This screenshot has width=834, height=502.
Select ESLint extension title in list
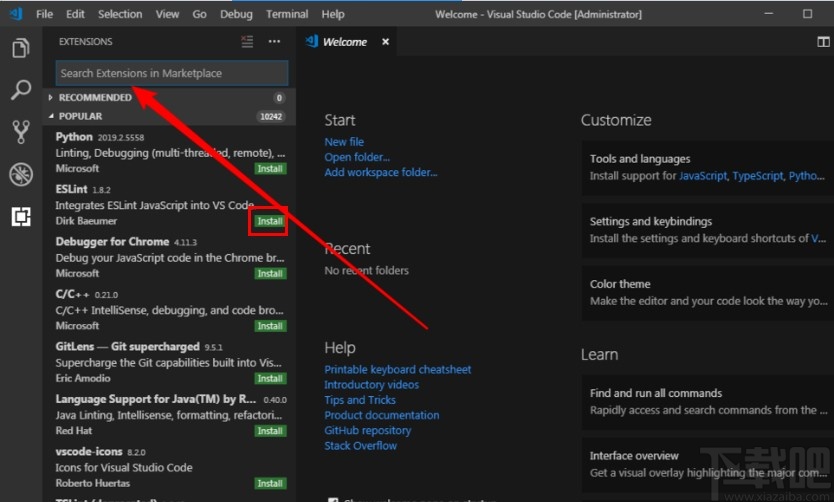(x=71, y=189)
